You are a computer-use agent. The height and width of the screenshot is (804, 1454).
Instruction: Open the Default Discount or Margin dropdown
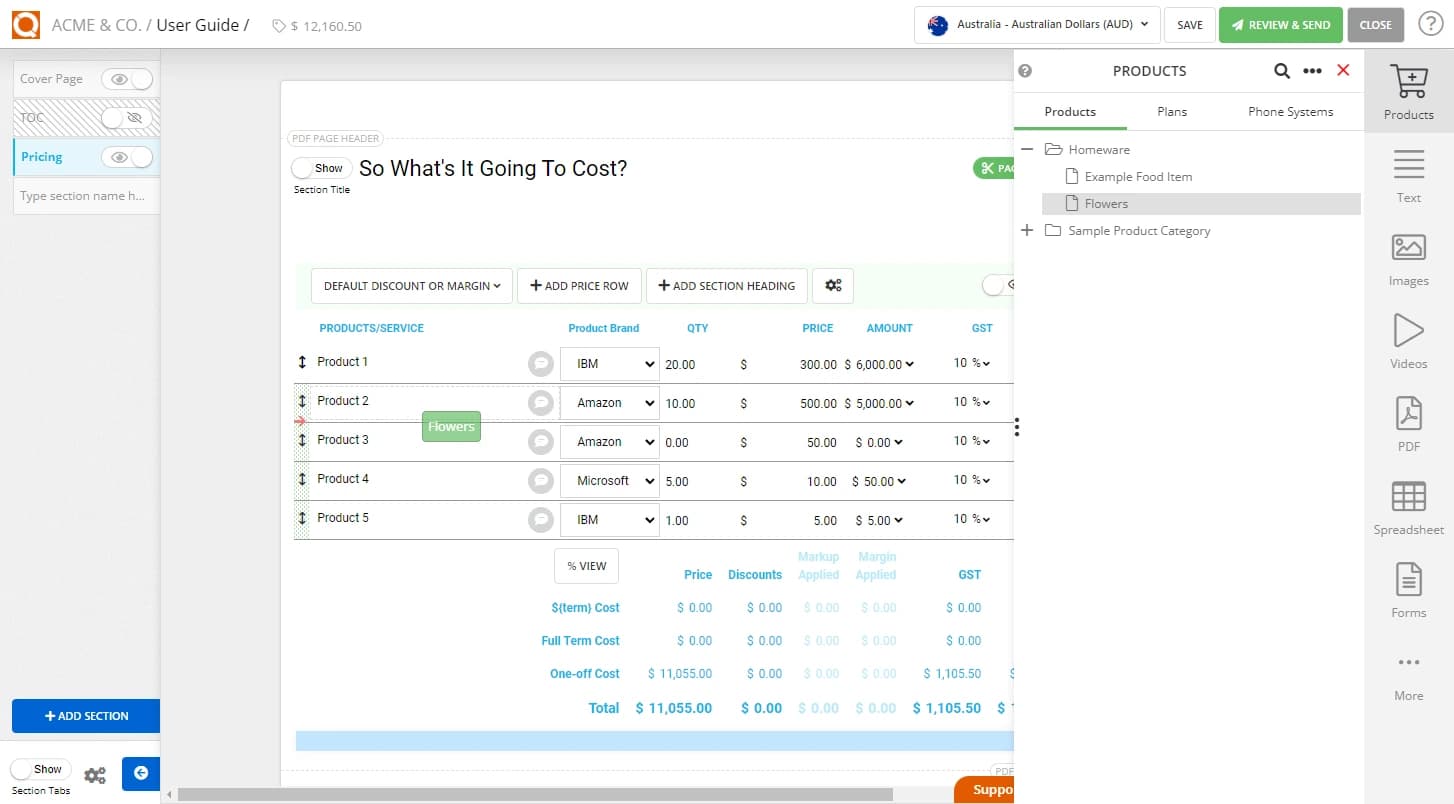(411, 286)
